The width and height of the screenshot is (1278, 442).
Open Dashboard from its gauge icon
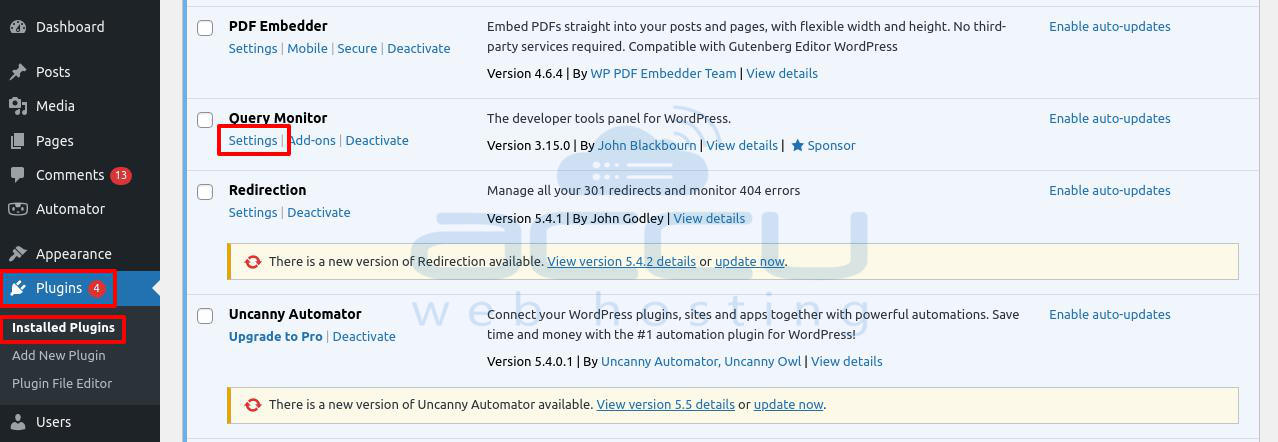click(x=18, y=27)
